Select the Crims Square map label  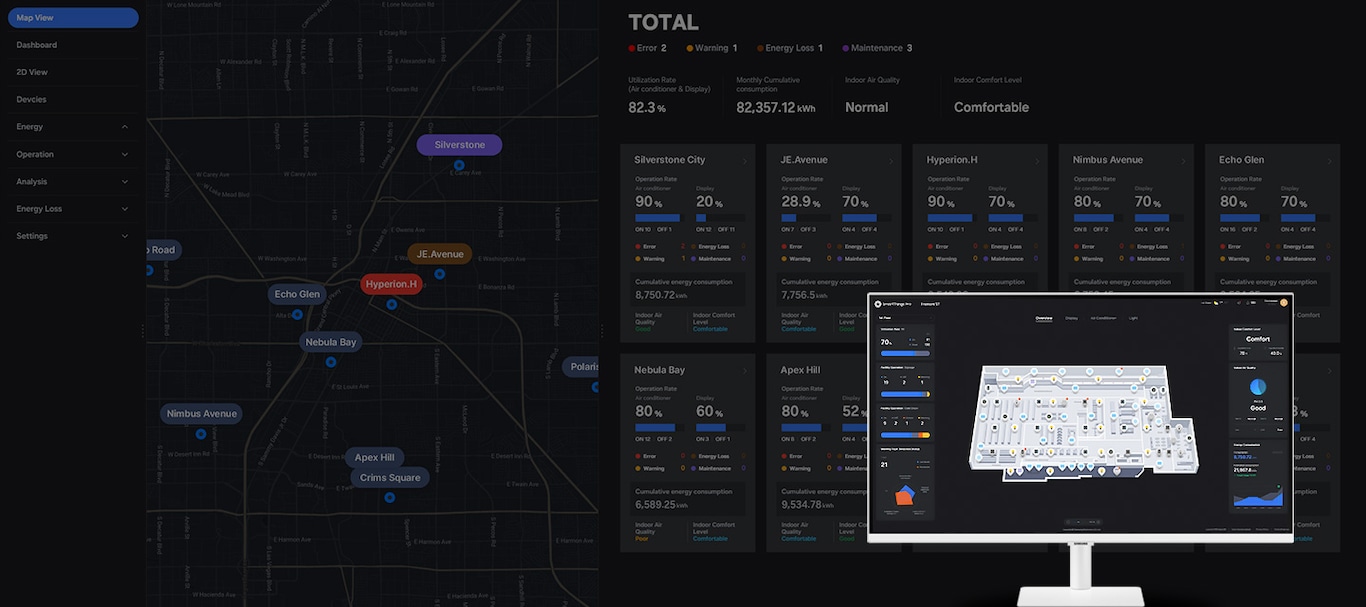(x=390, y=478)
